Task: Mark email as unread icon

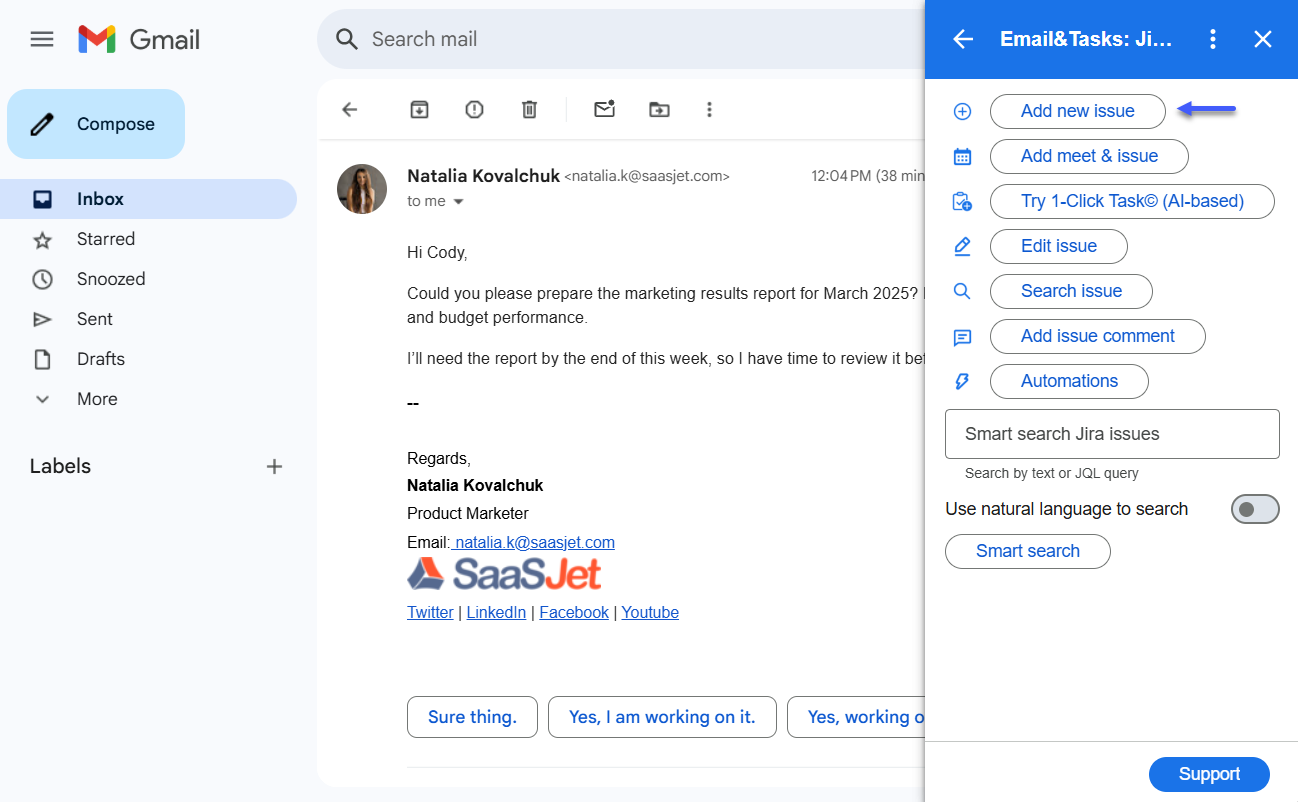Action: click(x=604, y=110)
